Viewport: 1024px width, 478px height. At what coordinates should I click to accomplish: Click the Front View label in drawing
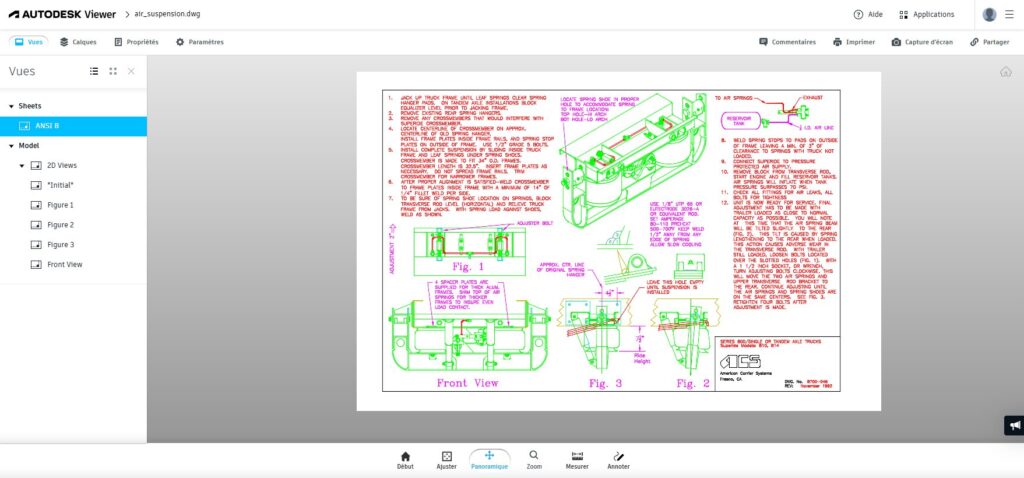click(467, 383)
